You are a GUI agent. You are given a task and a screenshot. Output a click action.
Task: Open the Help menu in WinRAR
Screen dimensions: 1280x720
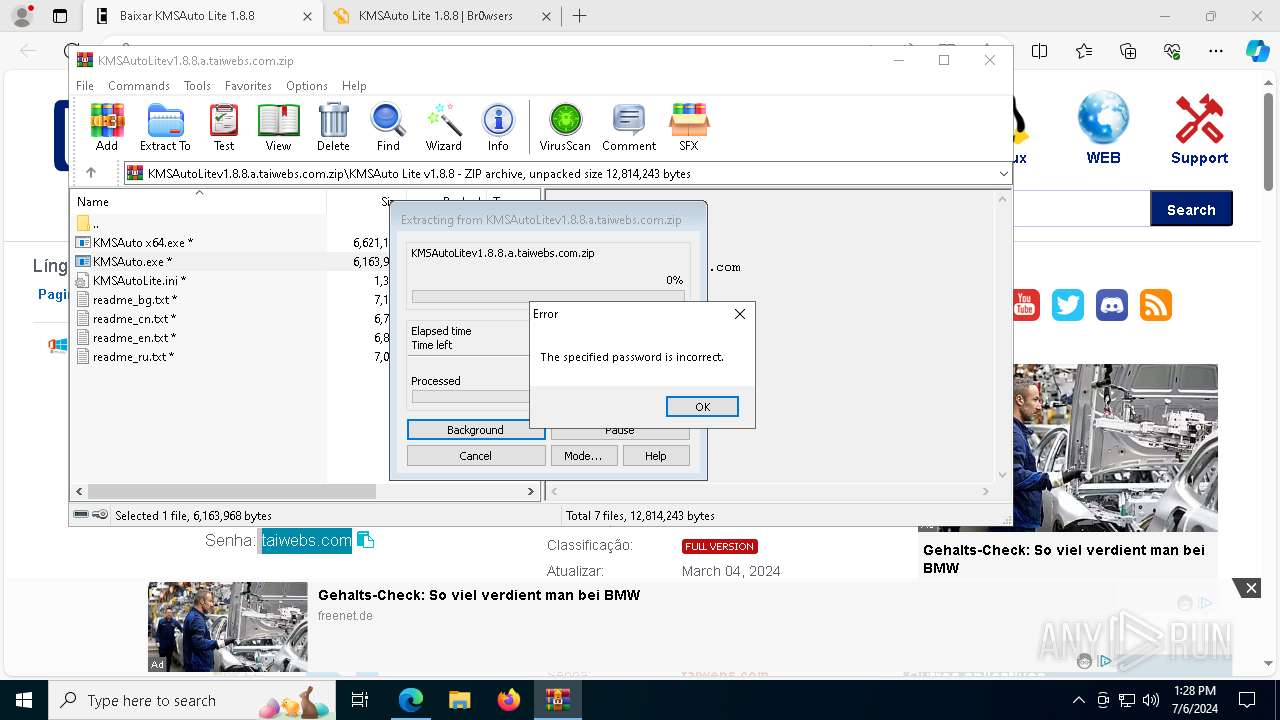354,86
